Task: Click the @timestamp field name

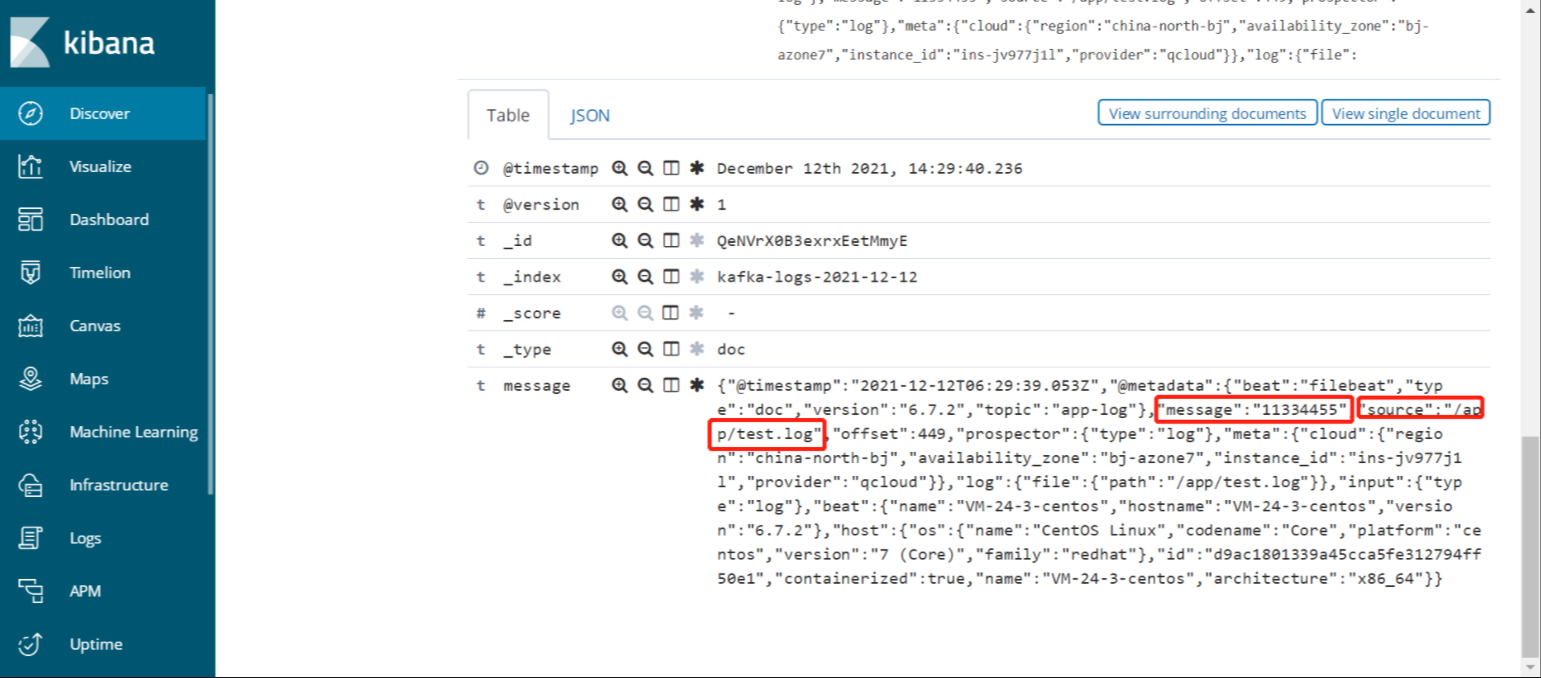Action: pos(550,169)
